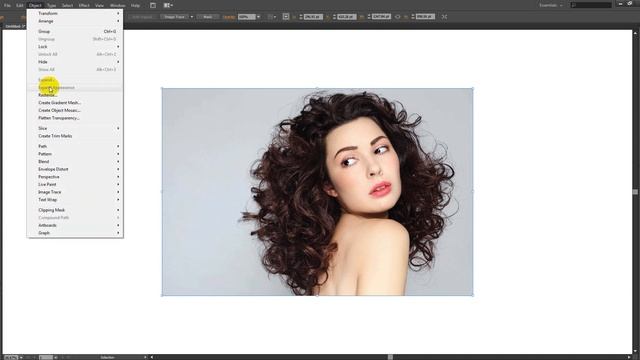Expand the Clipping Mask submenu
Screen dimensions: 640x360
(x=75, y=210)
